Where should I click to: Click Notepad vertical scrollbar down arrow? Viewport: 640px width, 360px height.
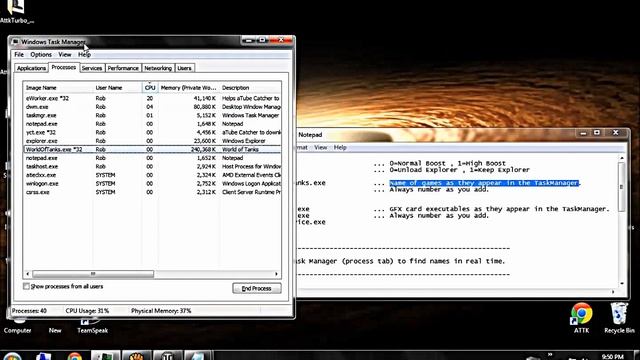click(x=622, y=283)
